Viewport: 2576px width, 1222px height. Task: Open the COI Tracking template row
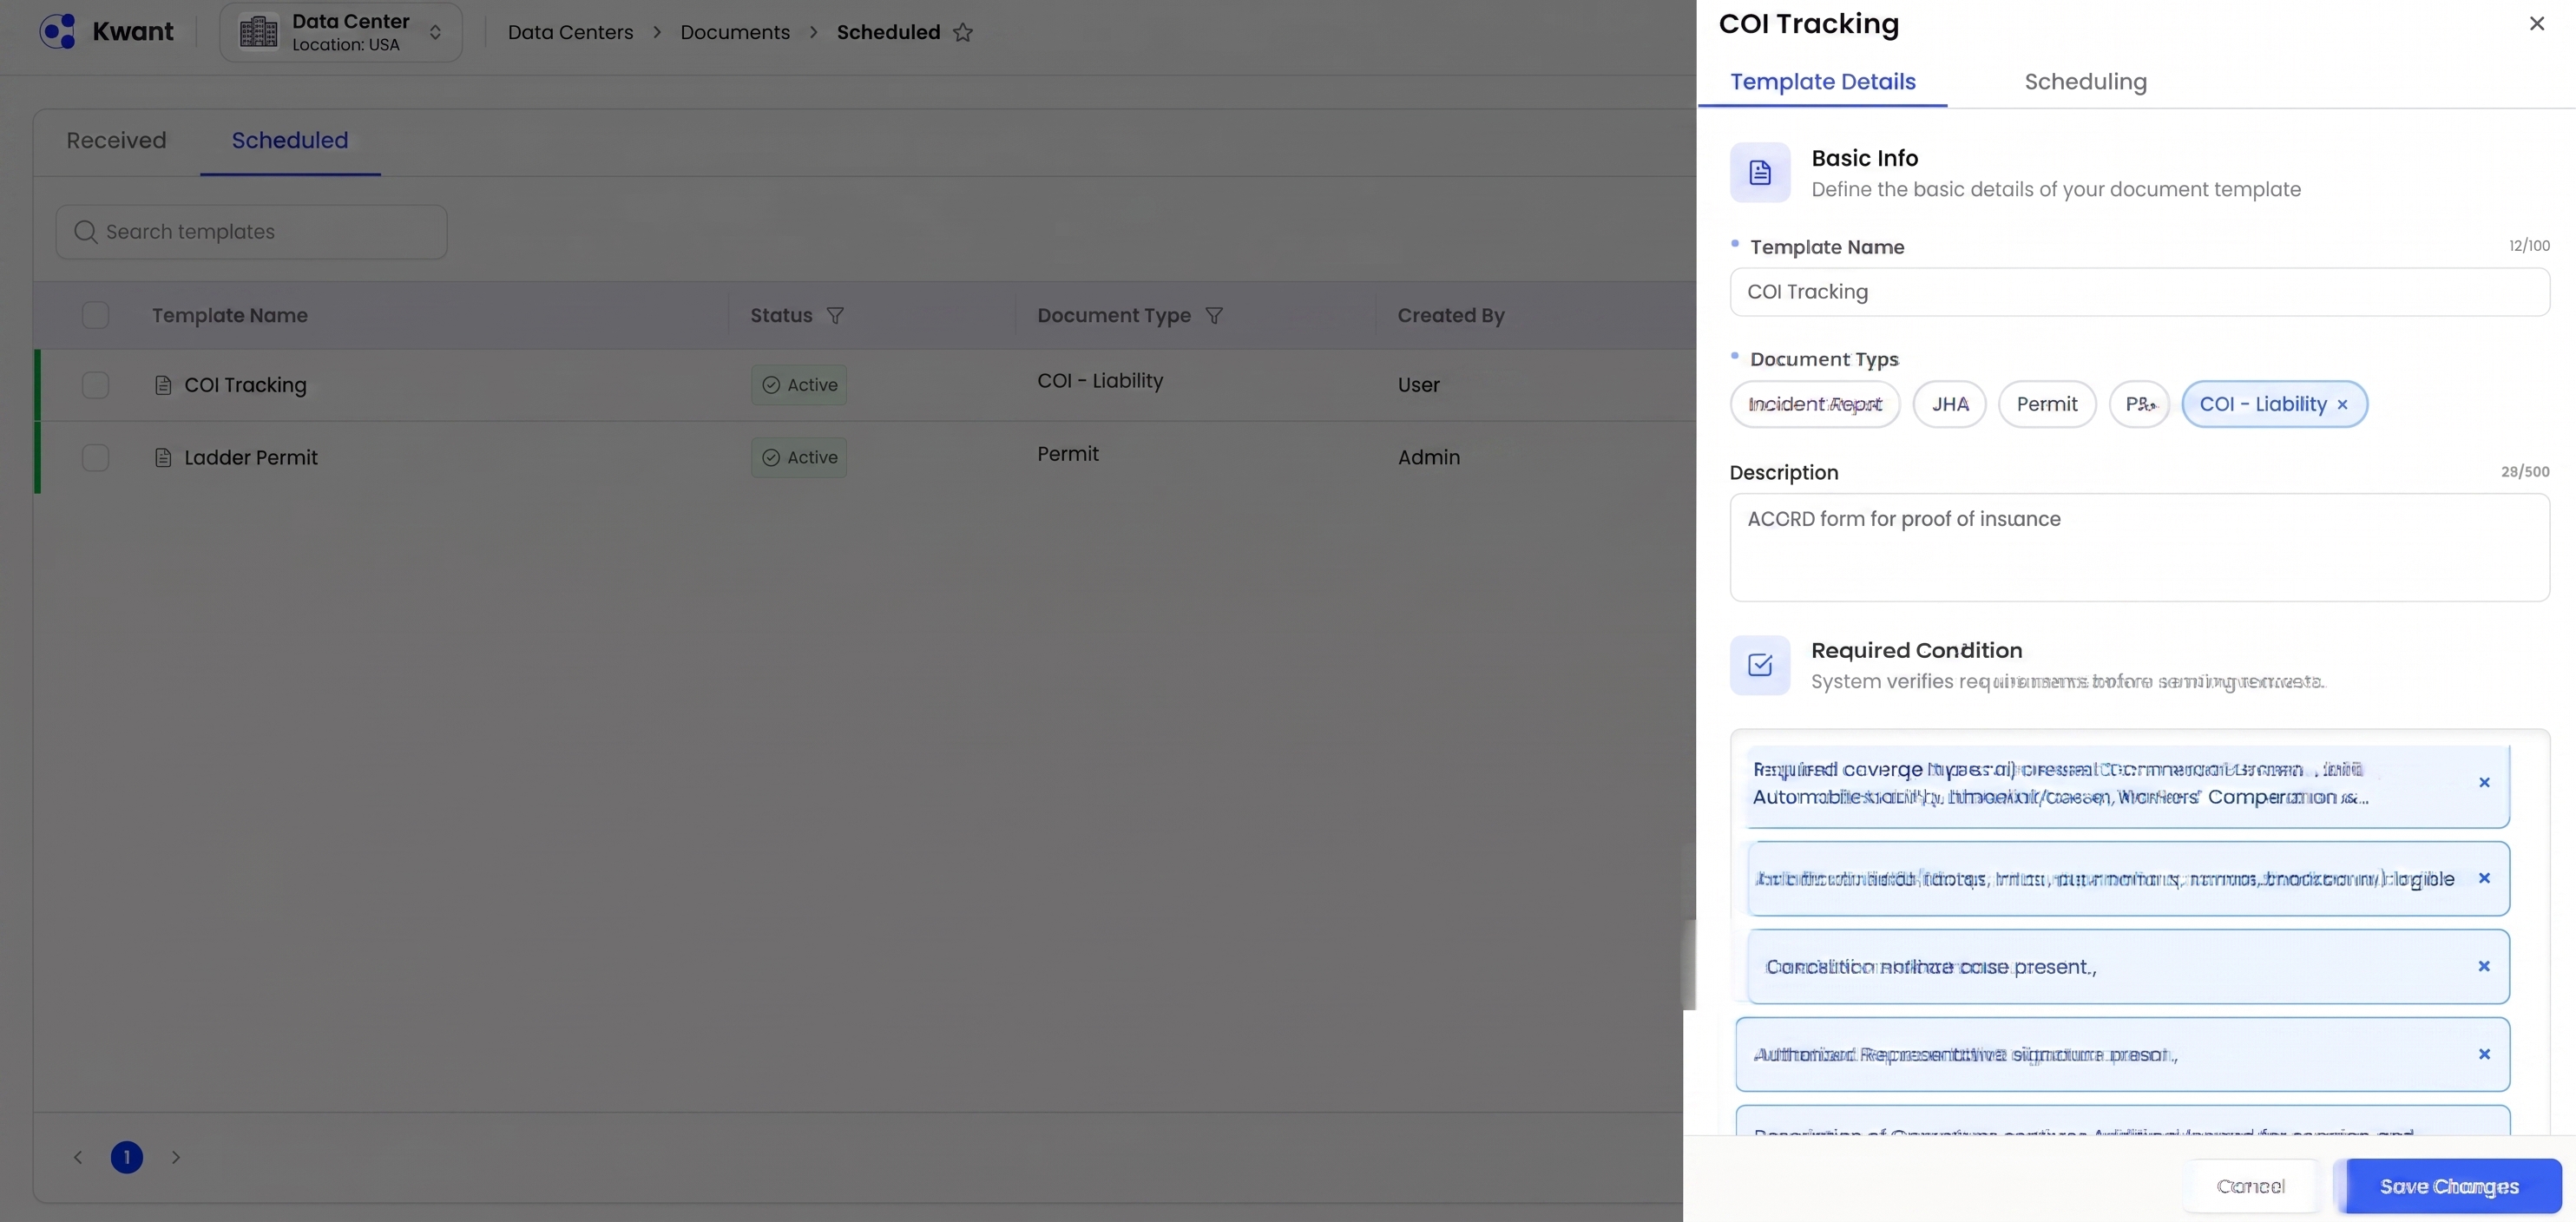pos(865,385)
